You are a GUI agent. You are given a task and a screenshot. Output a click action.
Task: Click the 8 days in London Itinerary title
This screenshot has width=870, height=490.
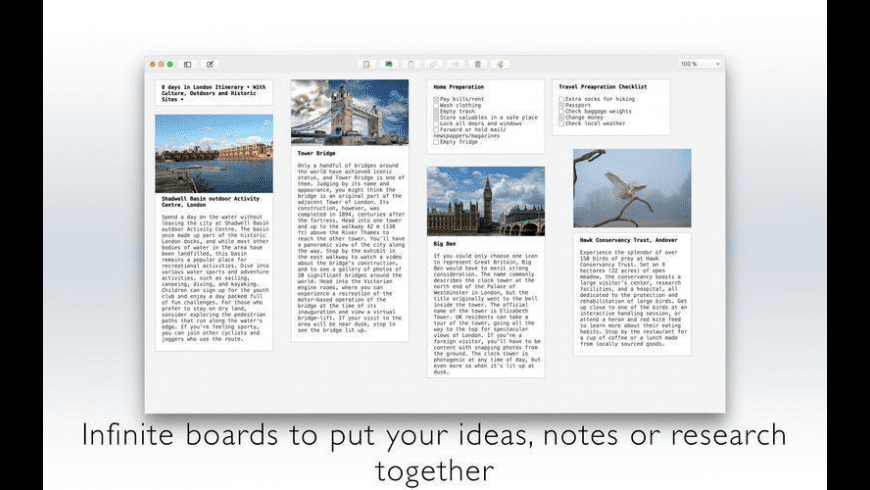point(214,93)
